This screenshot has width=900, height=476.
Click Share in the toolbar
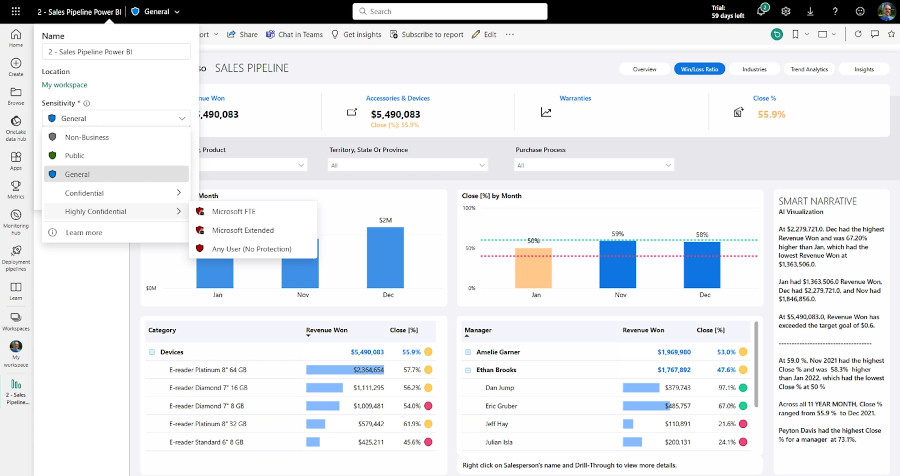pyautogui.click(x=242, y=34)
